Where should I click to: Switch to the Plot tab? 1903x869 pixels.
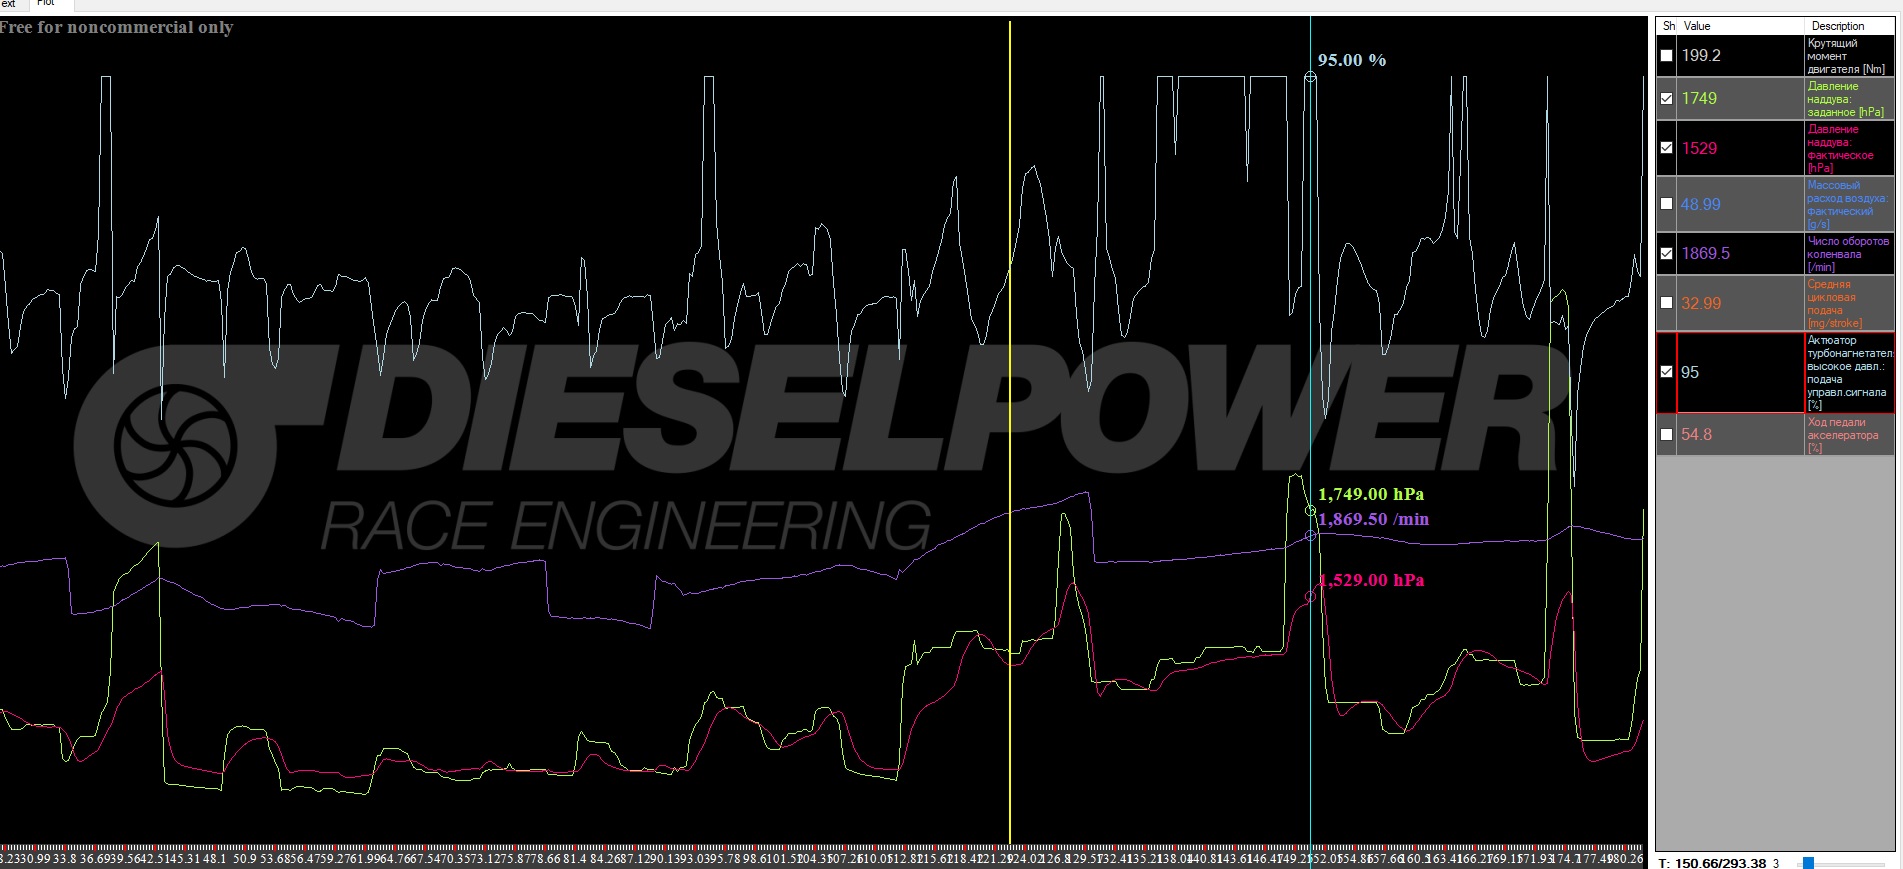pos(46,4)
